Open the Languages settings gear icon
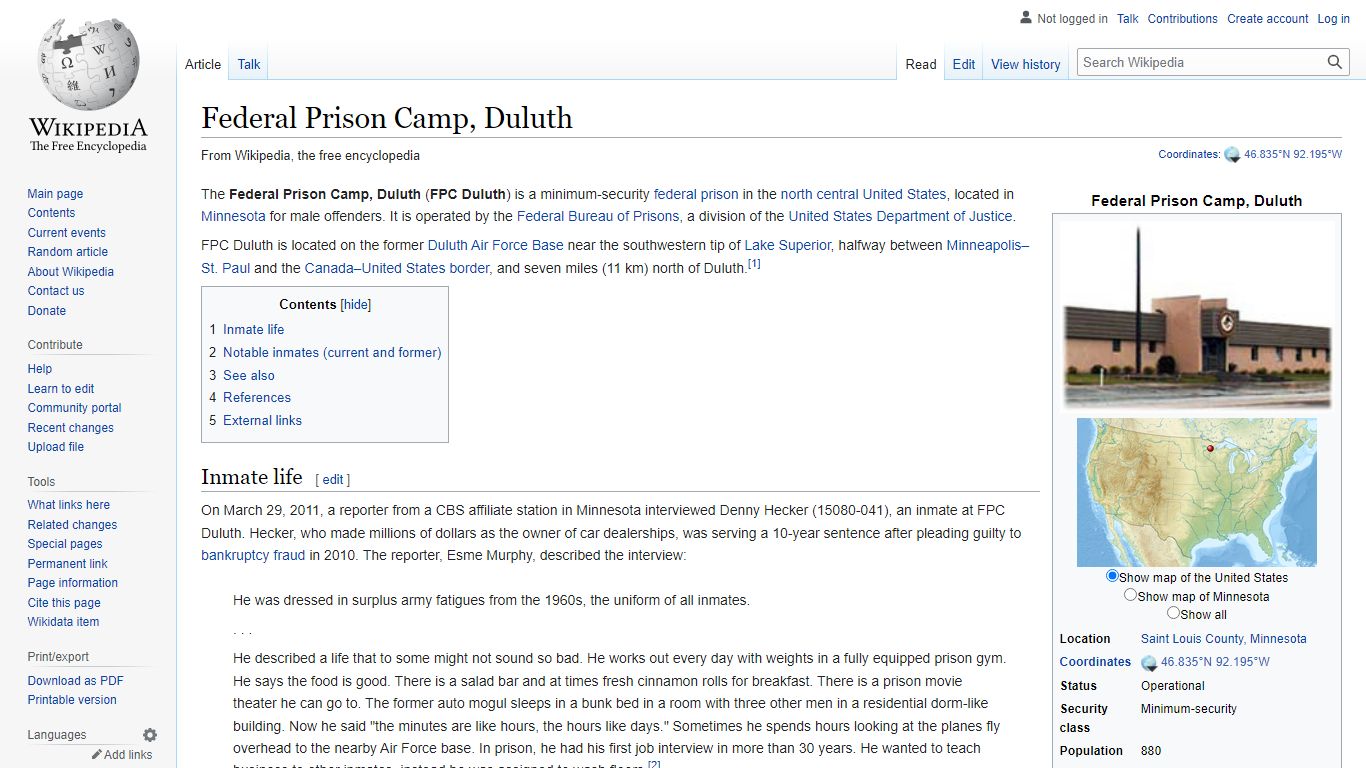The image size is (1366, 768). [150, 735]
